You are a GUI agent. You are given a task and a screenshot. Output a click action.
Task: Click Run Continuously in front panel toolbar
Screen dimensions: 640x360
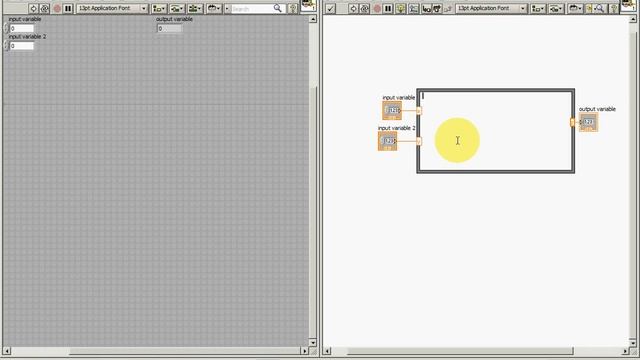45,8
